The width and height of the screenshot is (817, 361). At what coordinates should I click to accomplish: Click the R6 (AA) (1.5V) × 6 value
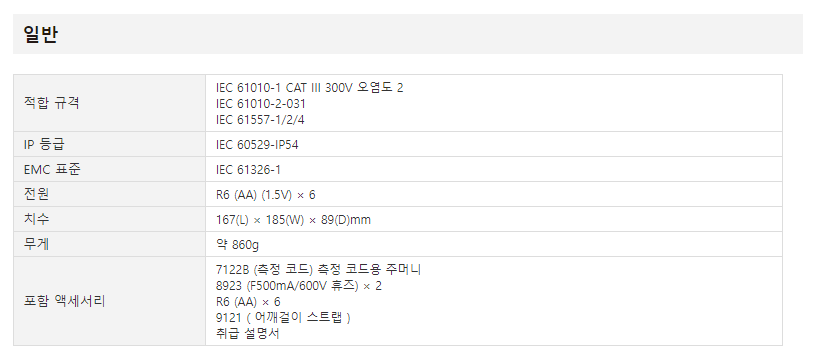pyautogui.click(x=265, y=195)
